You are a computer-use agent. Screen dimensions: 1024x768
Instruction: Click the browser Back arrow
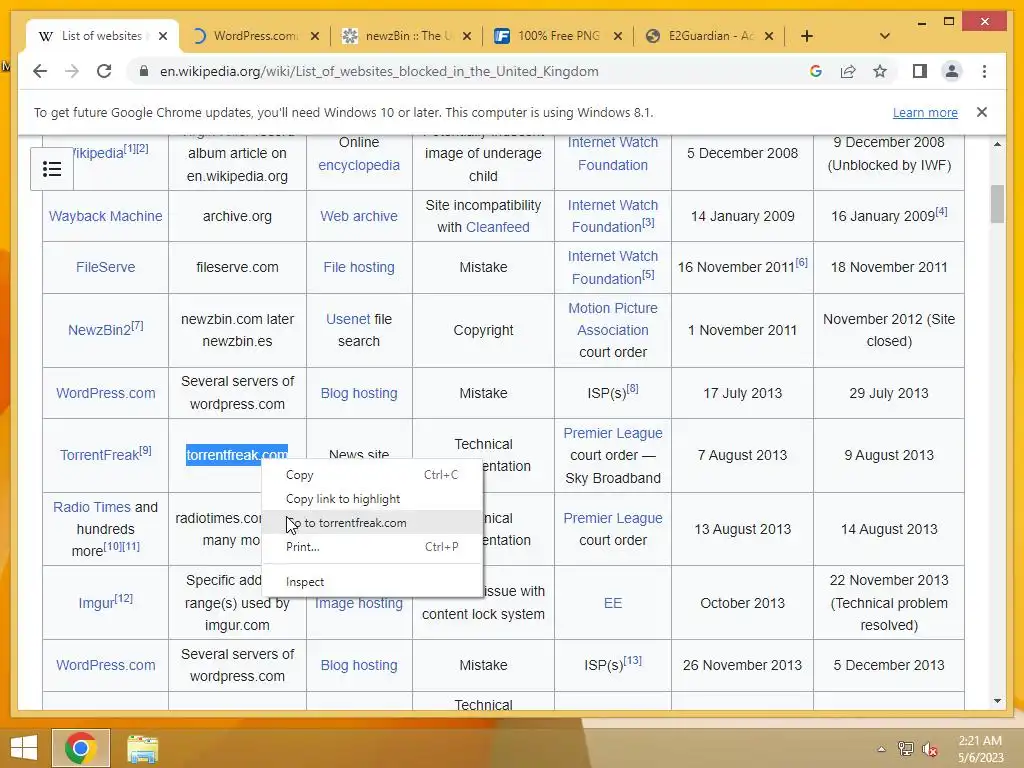(x=40, y=71)
